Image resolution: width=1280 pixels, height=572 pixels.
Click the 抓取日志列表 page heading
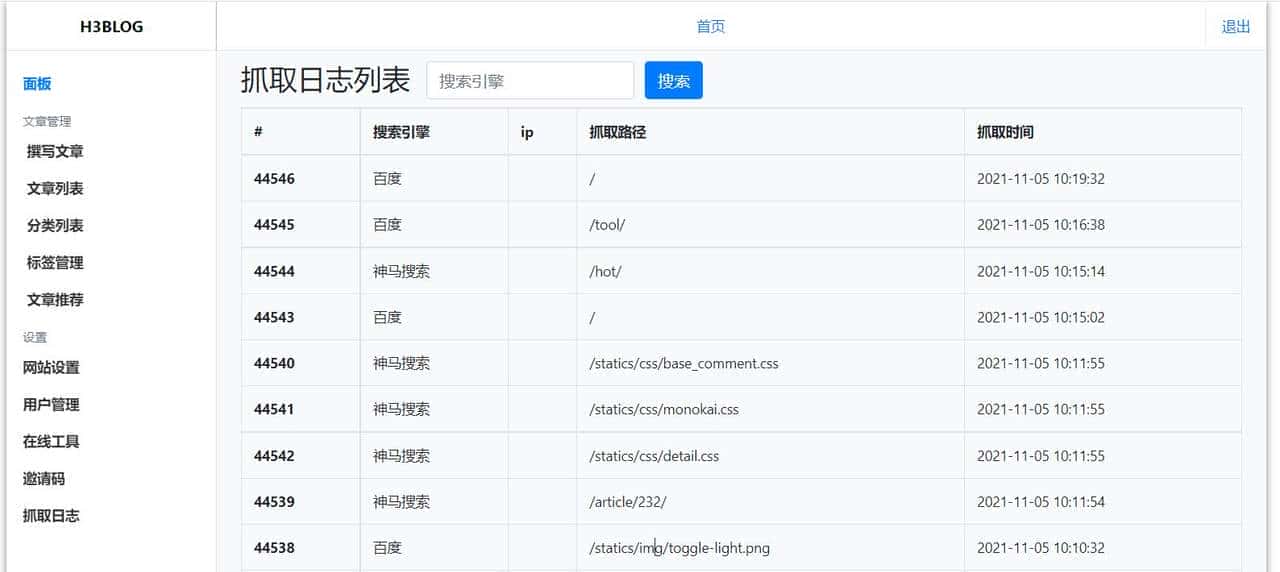tap(326, 81)
